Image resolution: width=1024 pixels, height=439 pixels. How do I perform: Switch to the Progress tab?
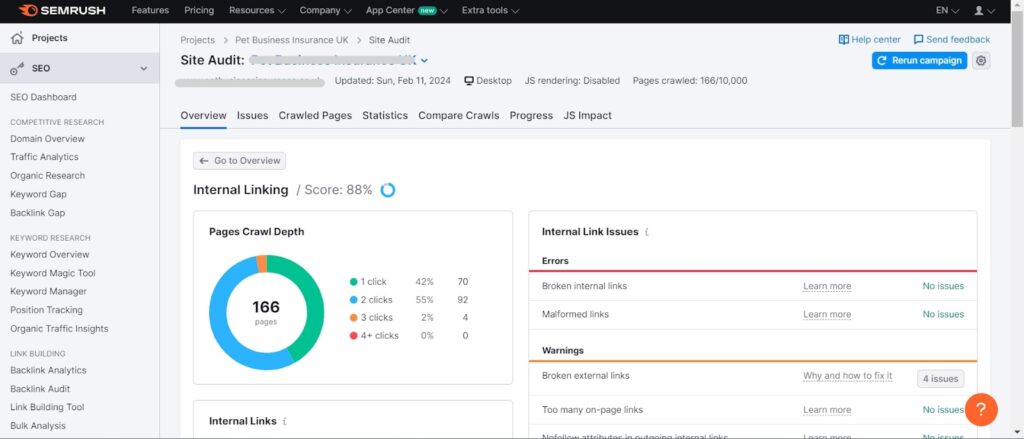532,116
